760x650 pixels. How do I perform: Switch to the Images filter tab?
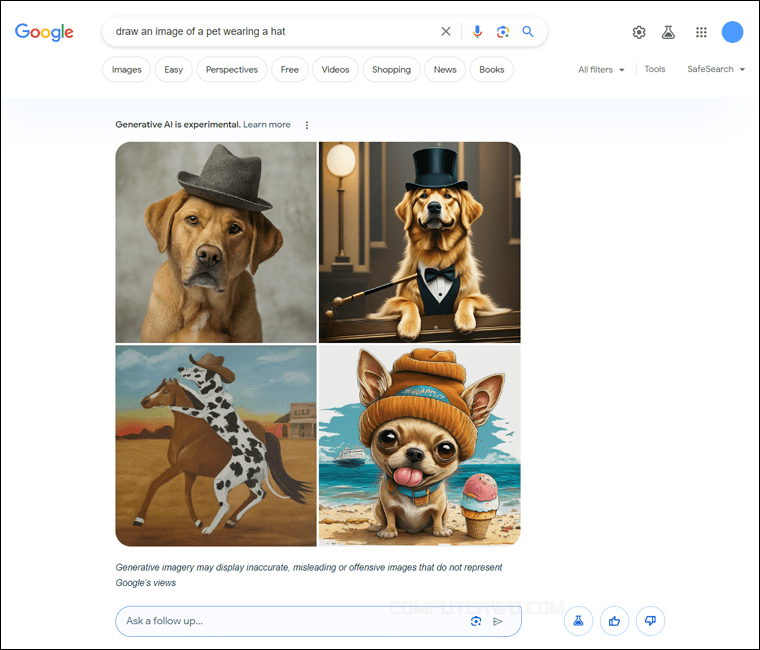click(127, 69)
